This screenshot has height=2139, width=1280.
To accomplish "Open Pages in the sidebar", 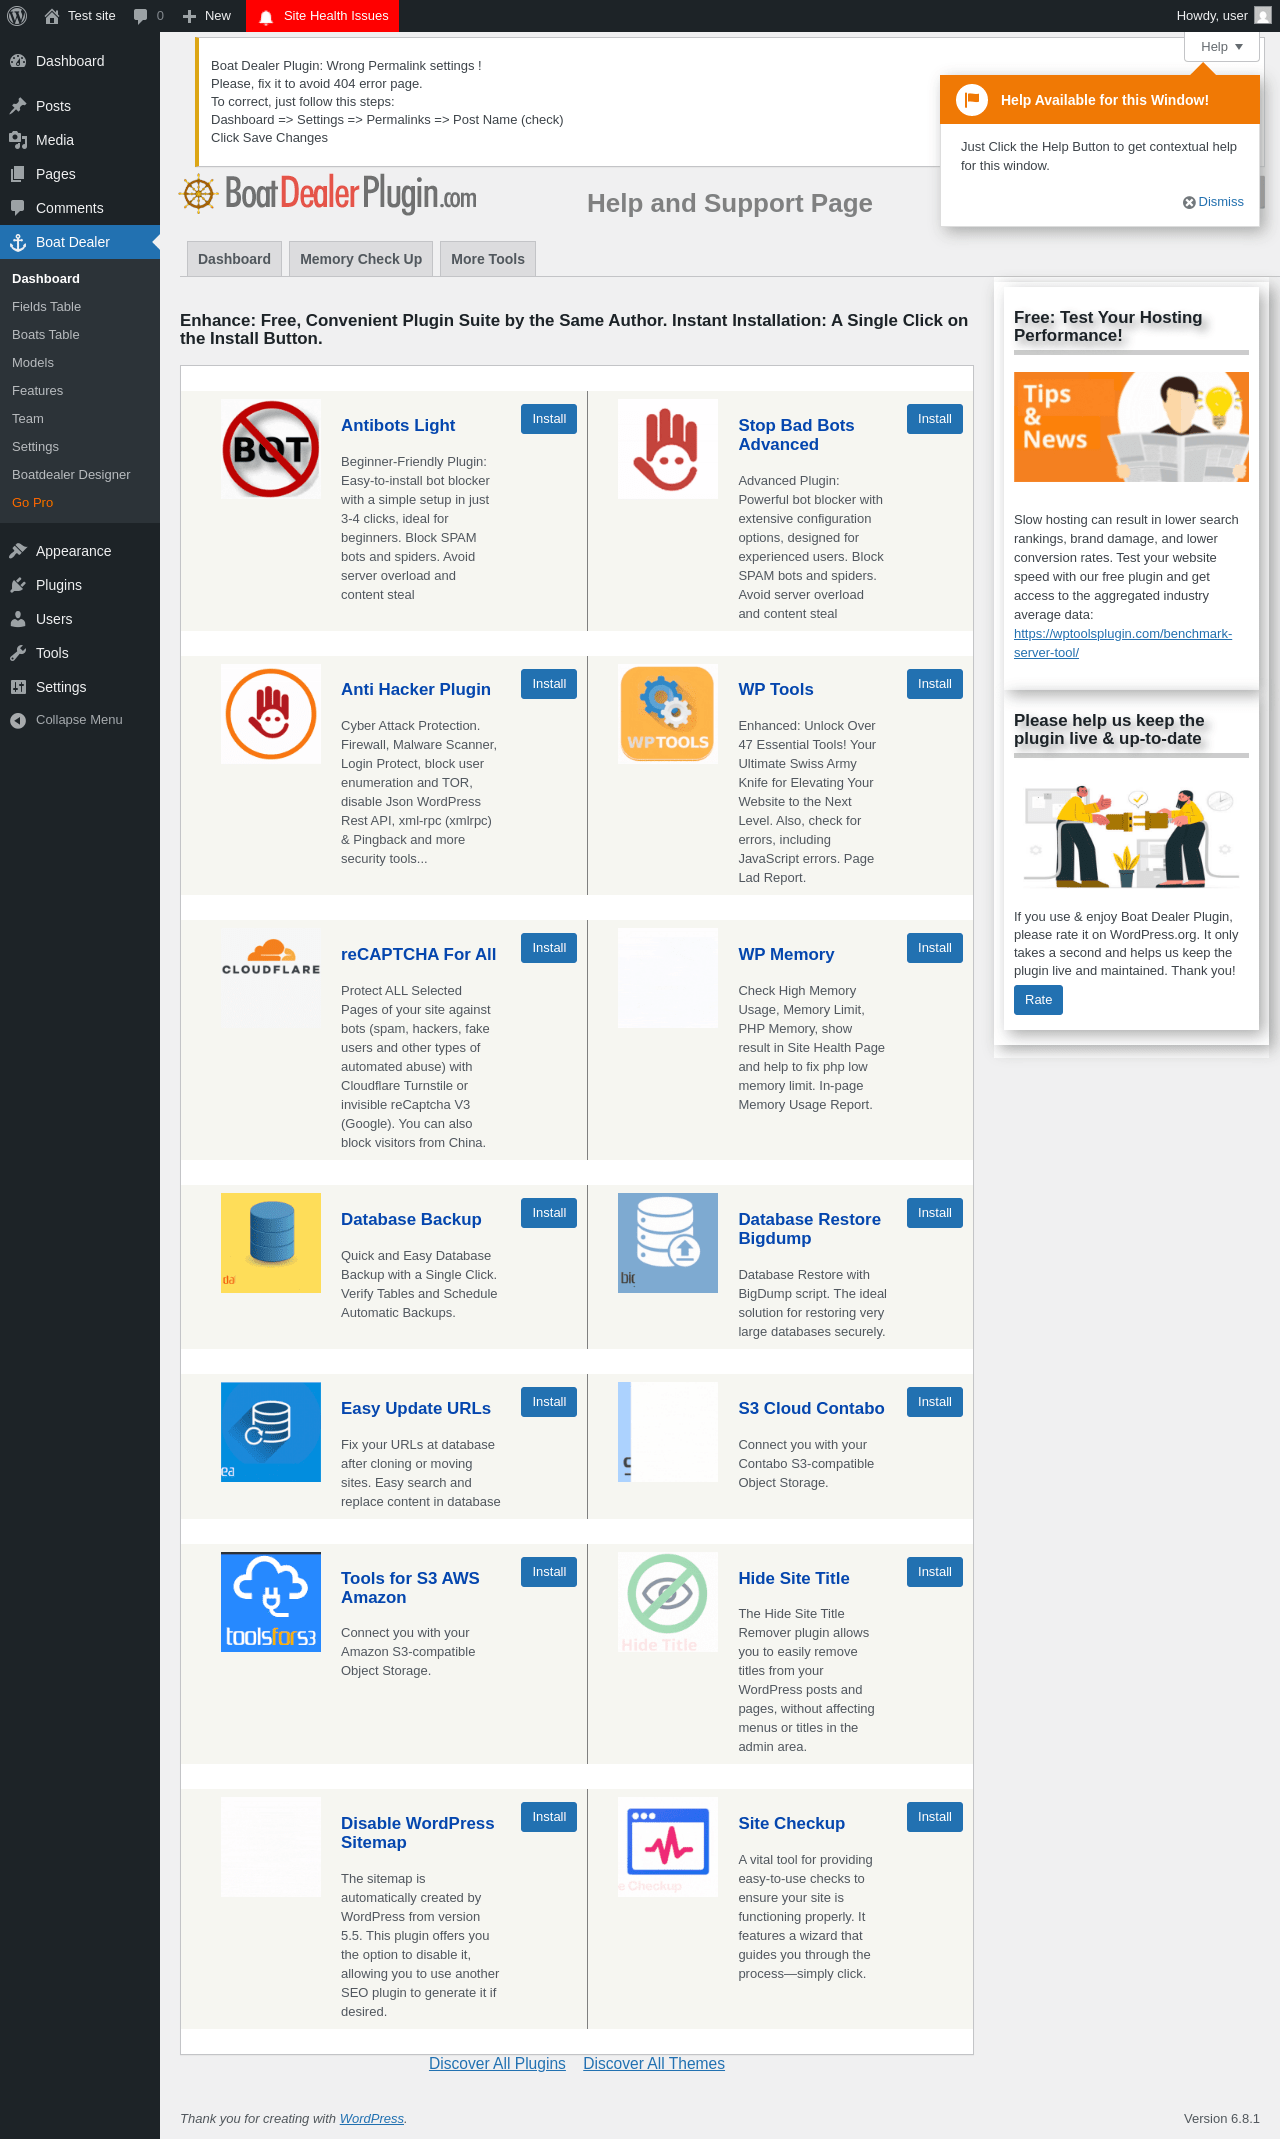I will (x=80, y=174).
